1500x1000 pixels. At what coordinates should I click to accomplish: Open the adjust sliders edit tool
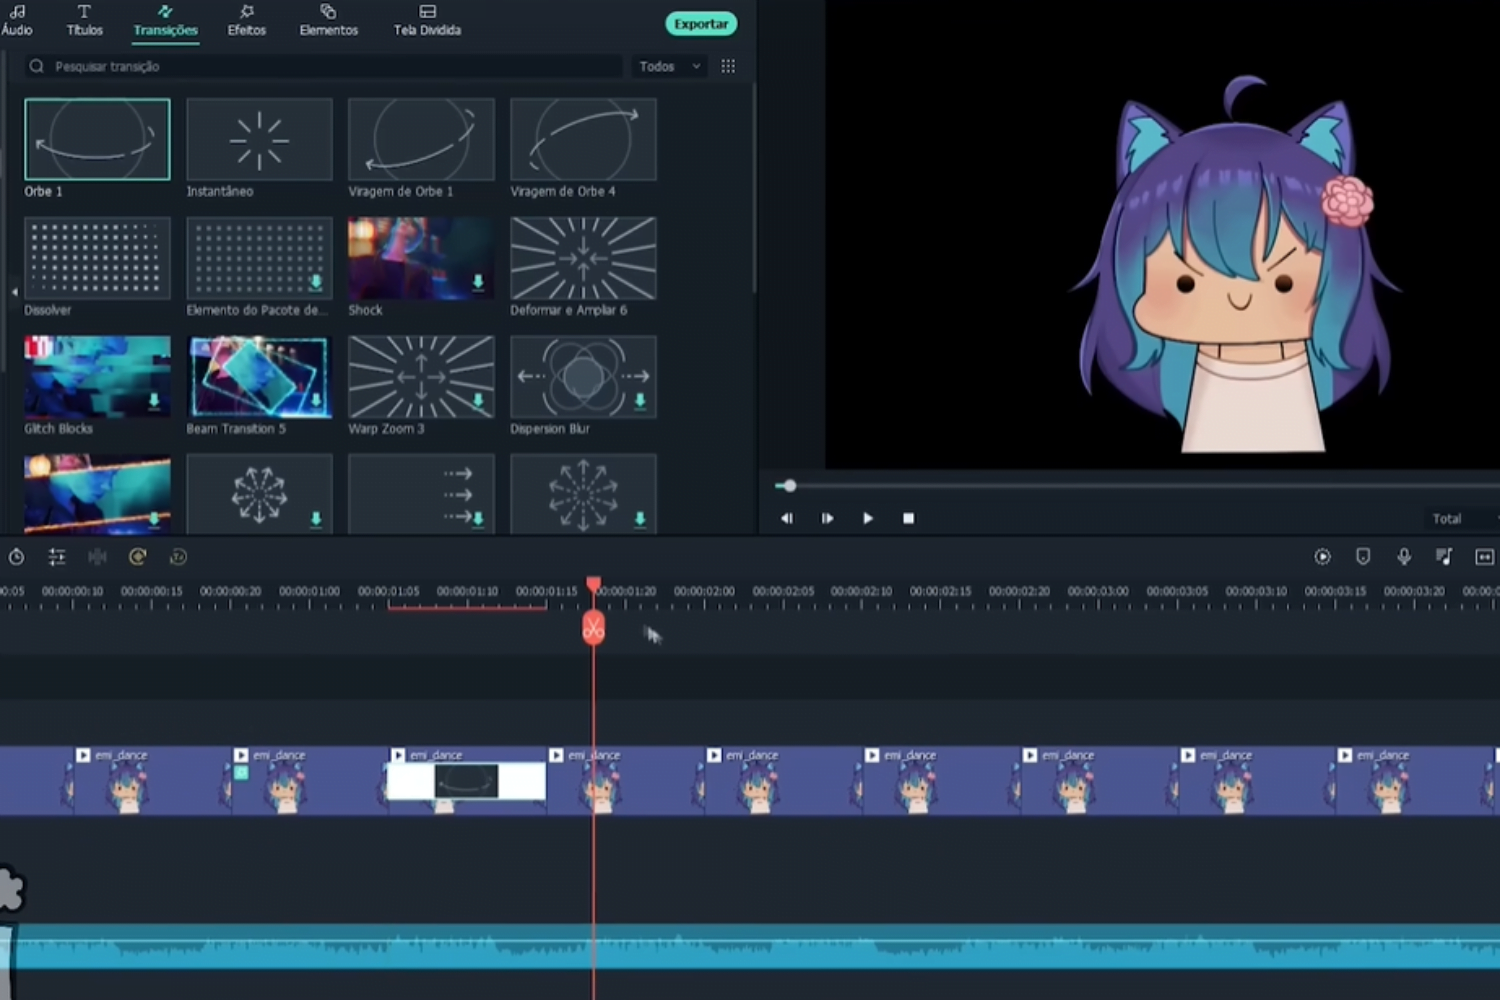coord(57,557)
